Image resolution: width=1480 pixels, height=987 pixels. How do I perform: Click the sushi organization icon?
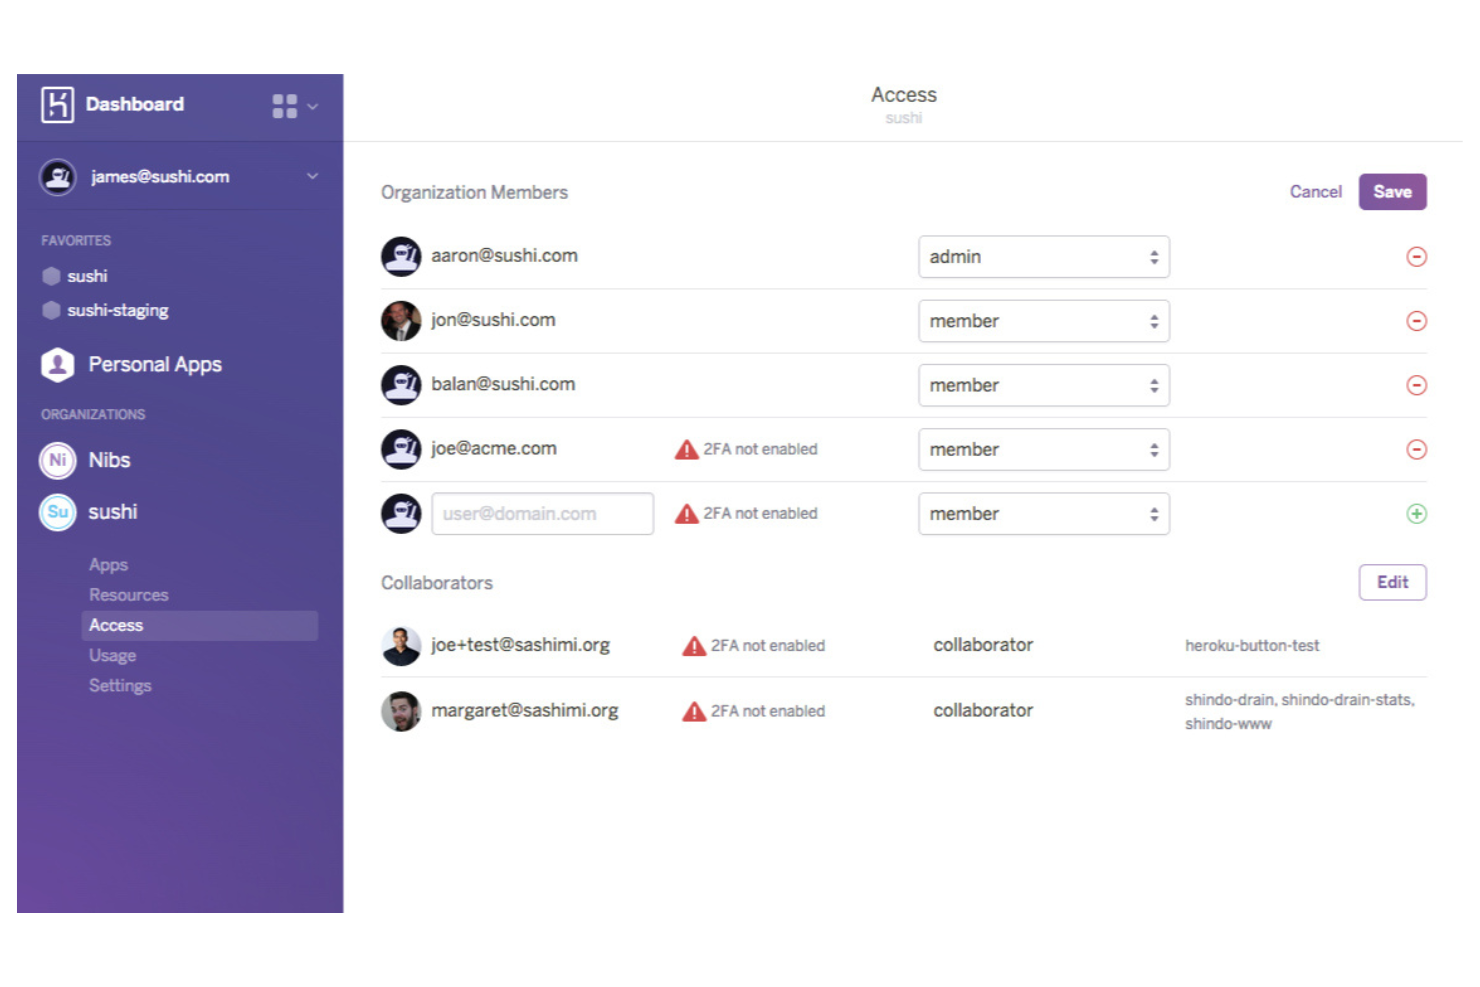[x=57, y=512]
